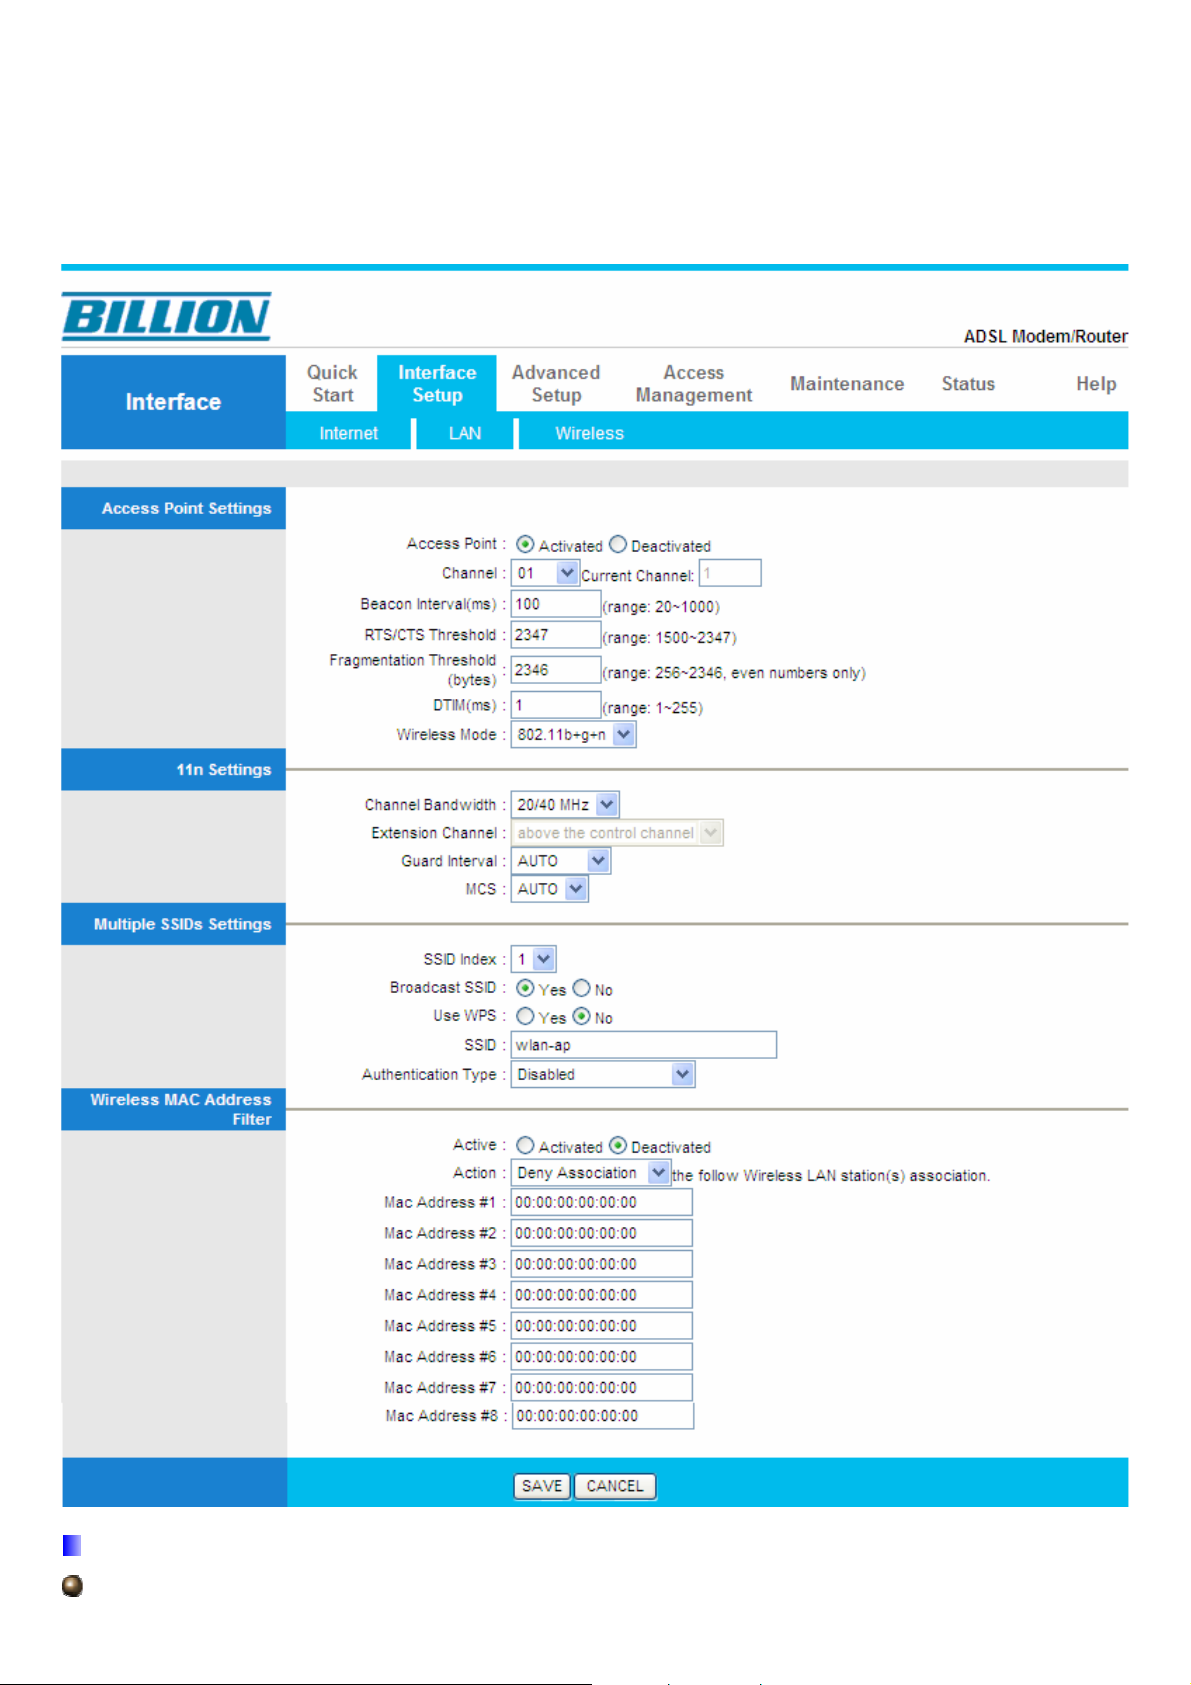This screenshot has height=1685, width=1191.
Task: Click the DTIM input field
Action: coord(556,705)
